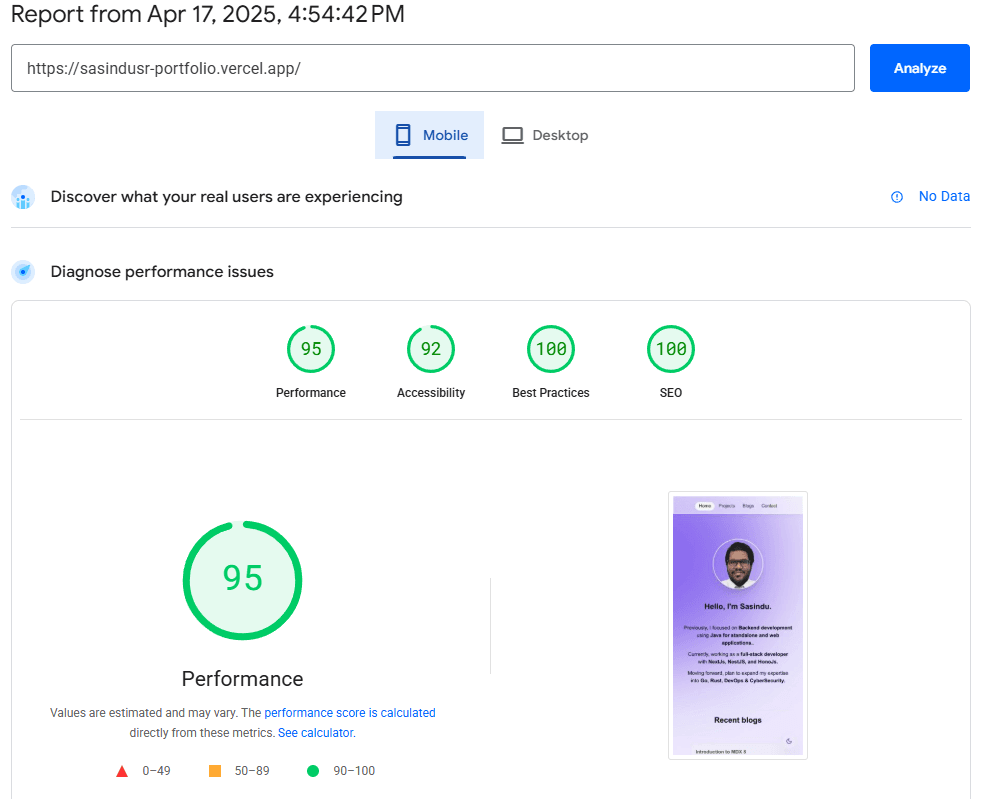Click the SEO 100 score gauge
The image size is (985, 799).
click(x=671, y=349)
